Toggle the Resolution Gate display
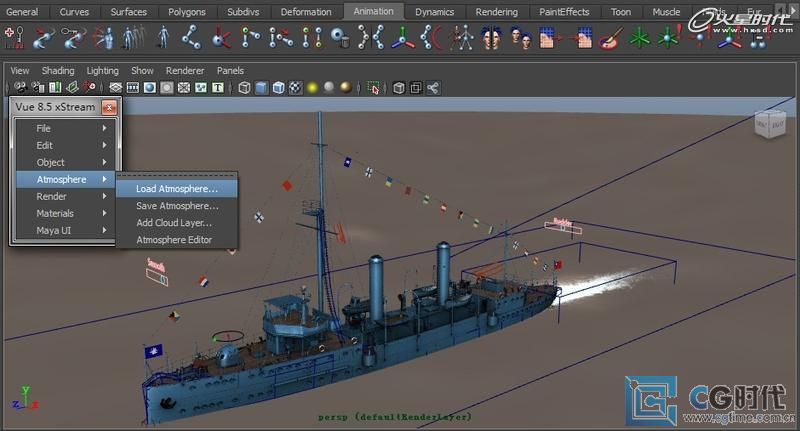 (x=149, y=88)
